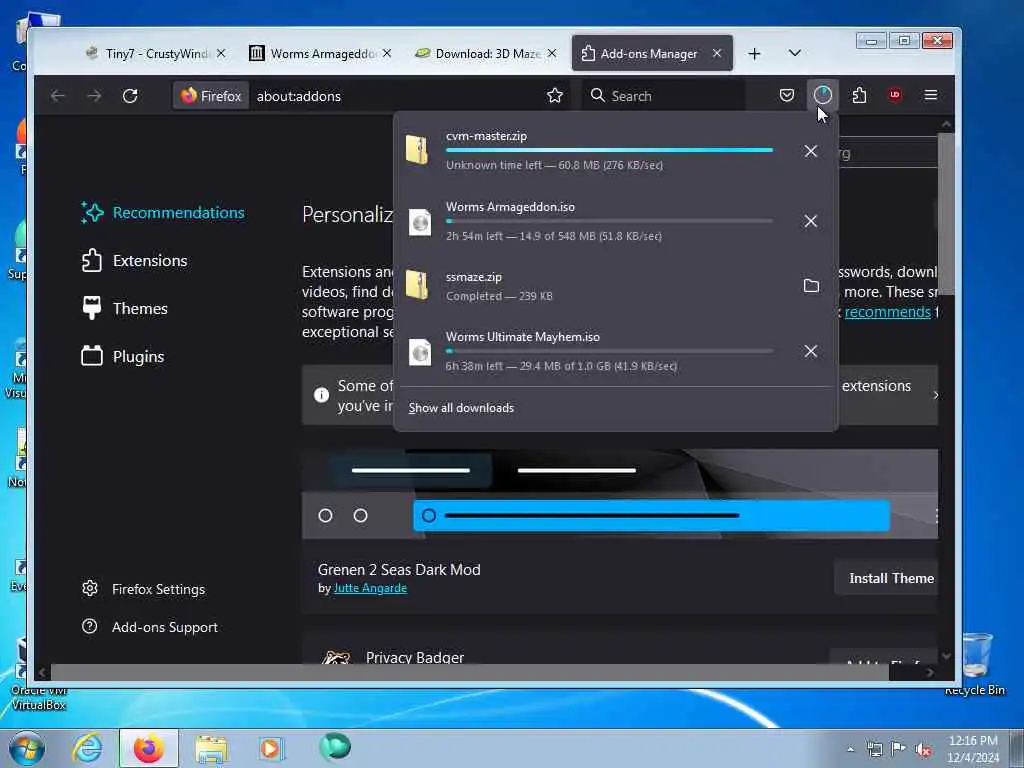Click the page horizontal scrollbar

[470, 672]
